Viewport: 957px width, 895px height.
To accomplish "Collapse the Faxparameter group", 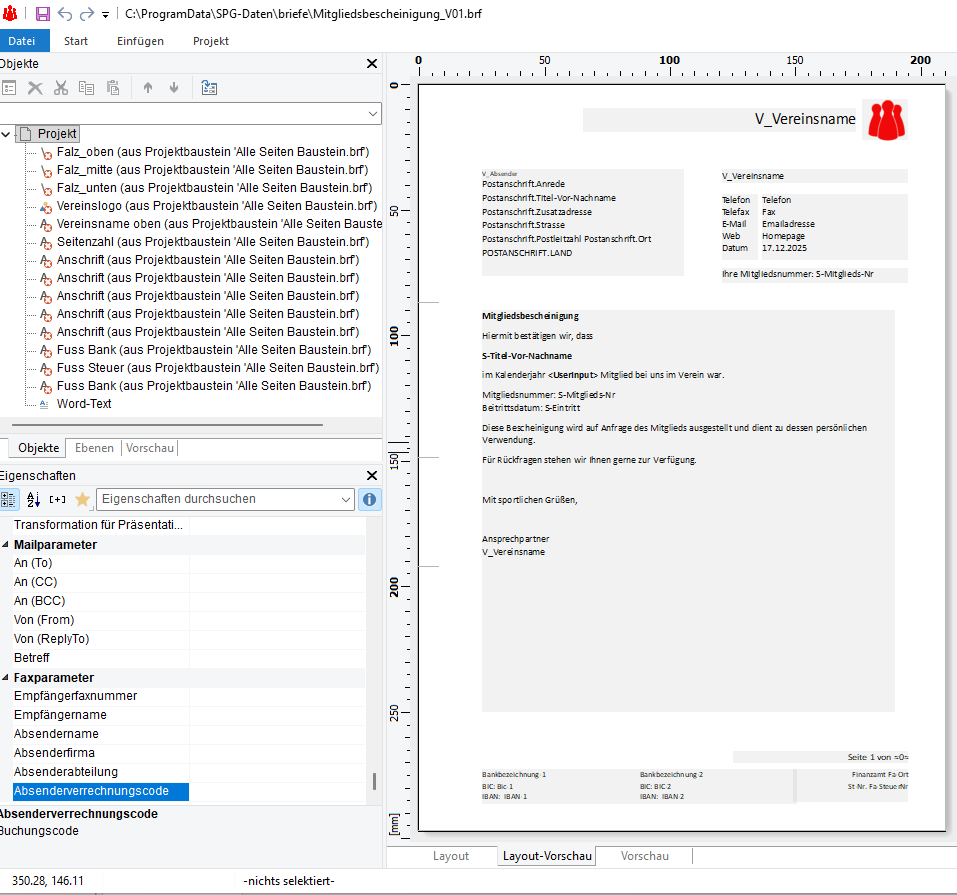I will 6,677.
